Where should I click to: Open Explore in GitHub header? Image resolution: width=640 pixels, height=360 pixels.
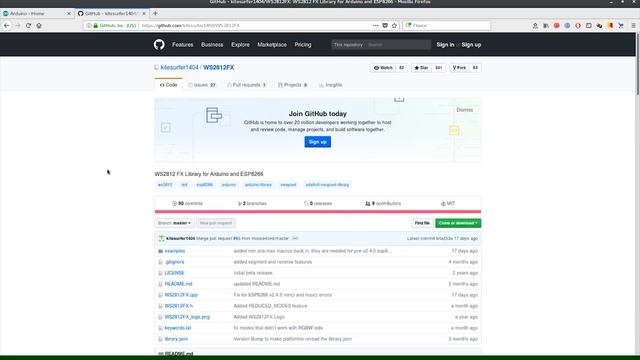click(240, 44)
